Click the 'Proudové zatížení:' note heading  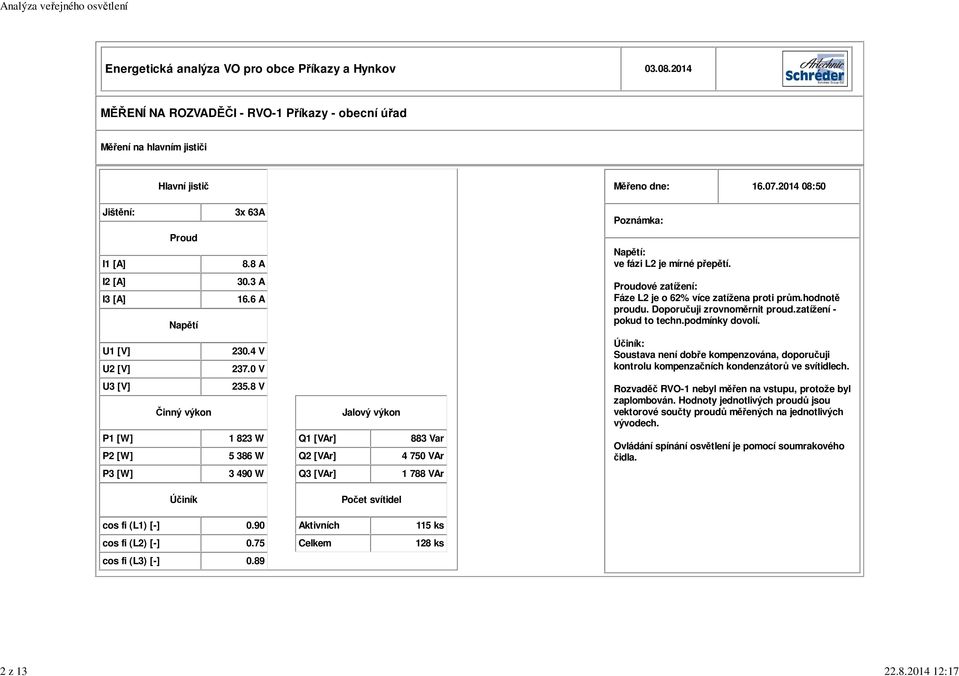click(x=656, y=287)
